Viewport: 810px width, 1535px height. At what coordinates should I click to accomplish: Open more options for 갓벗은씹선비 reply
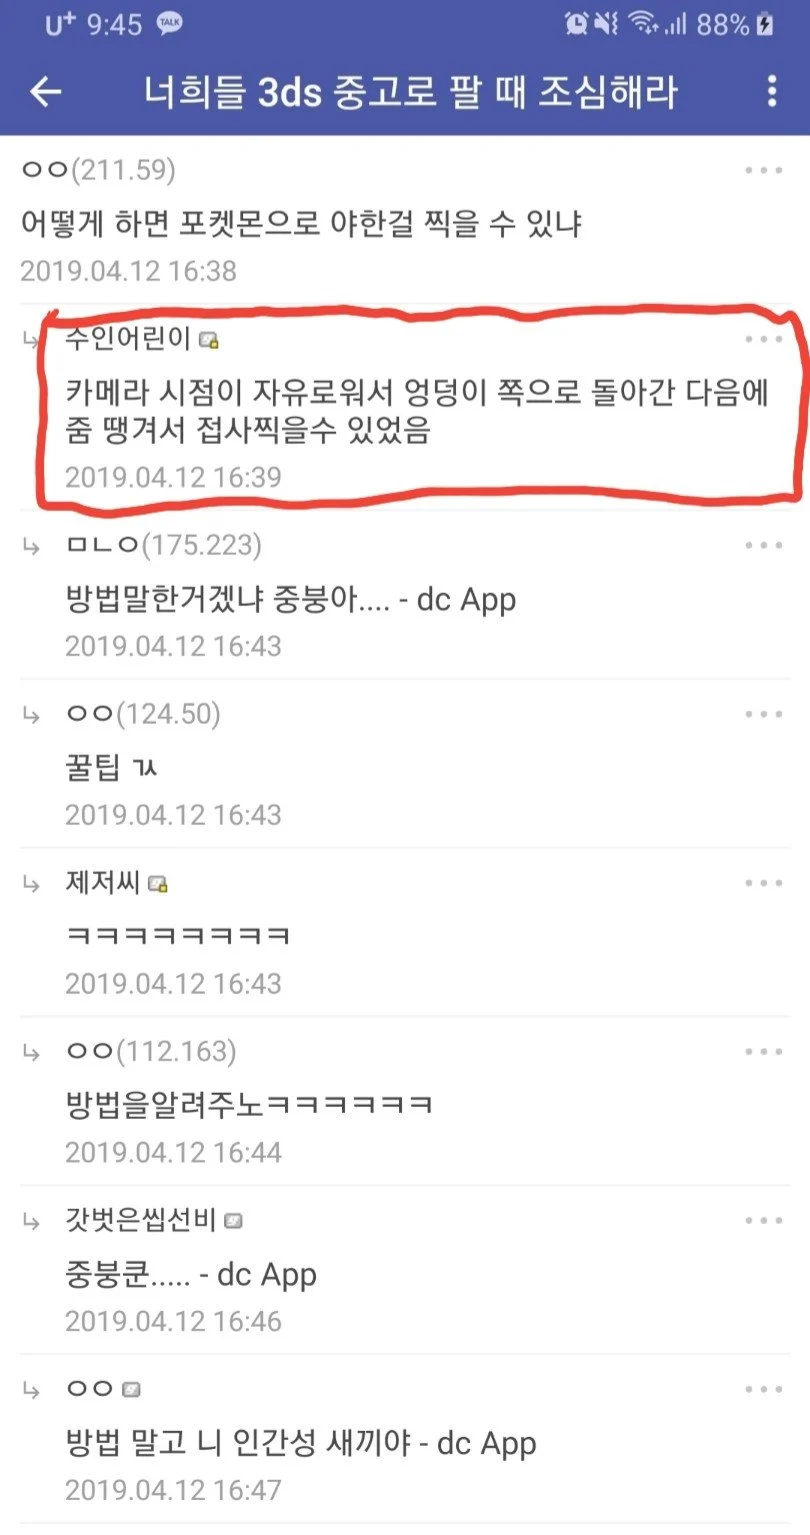[764, 1221]
